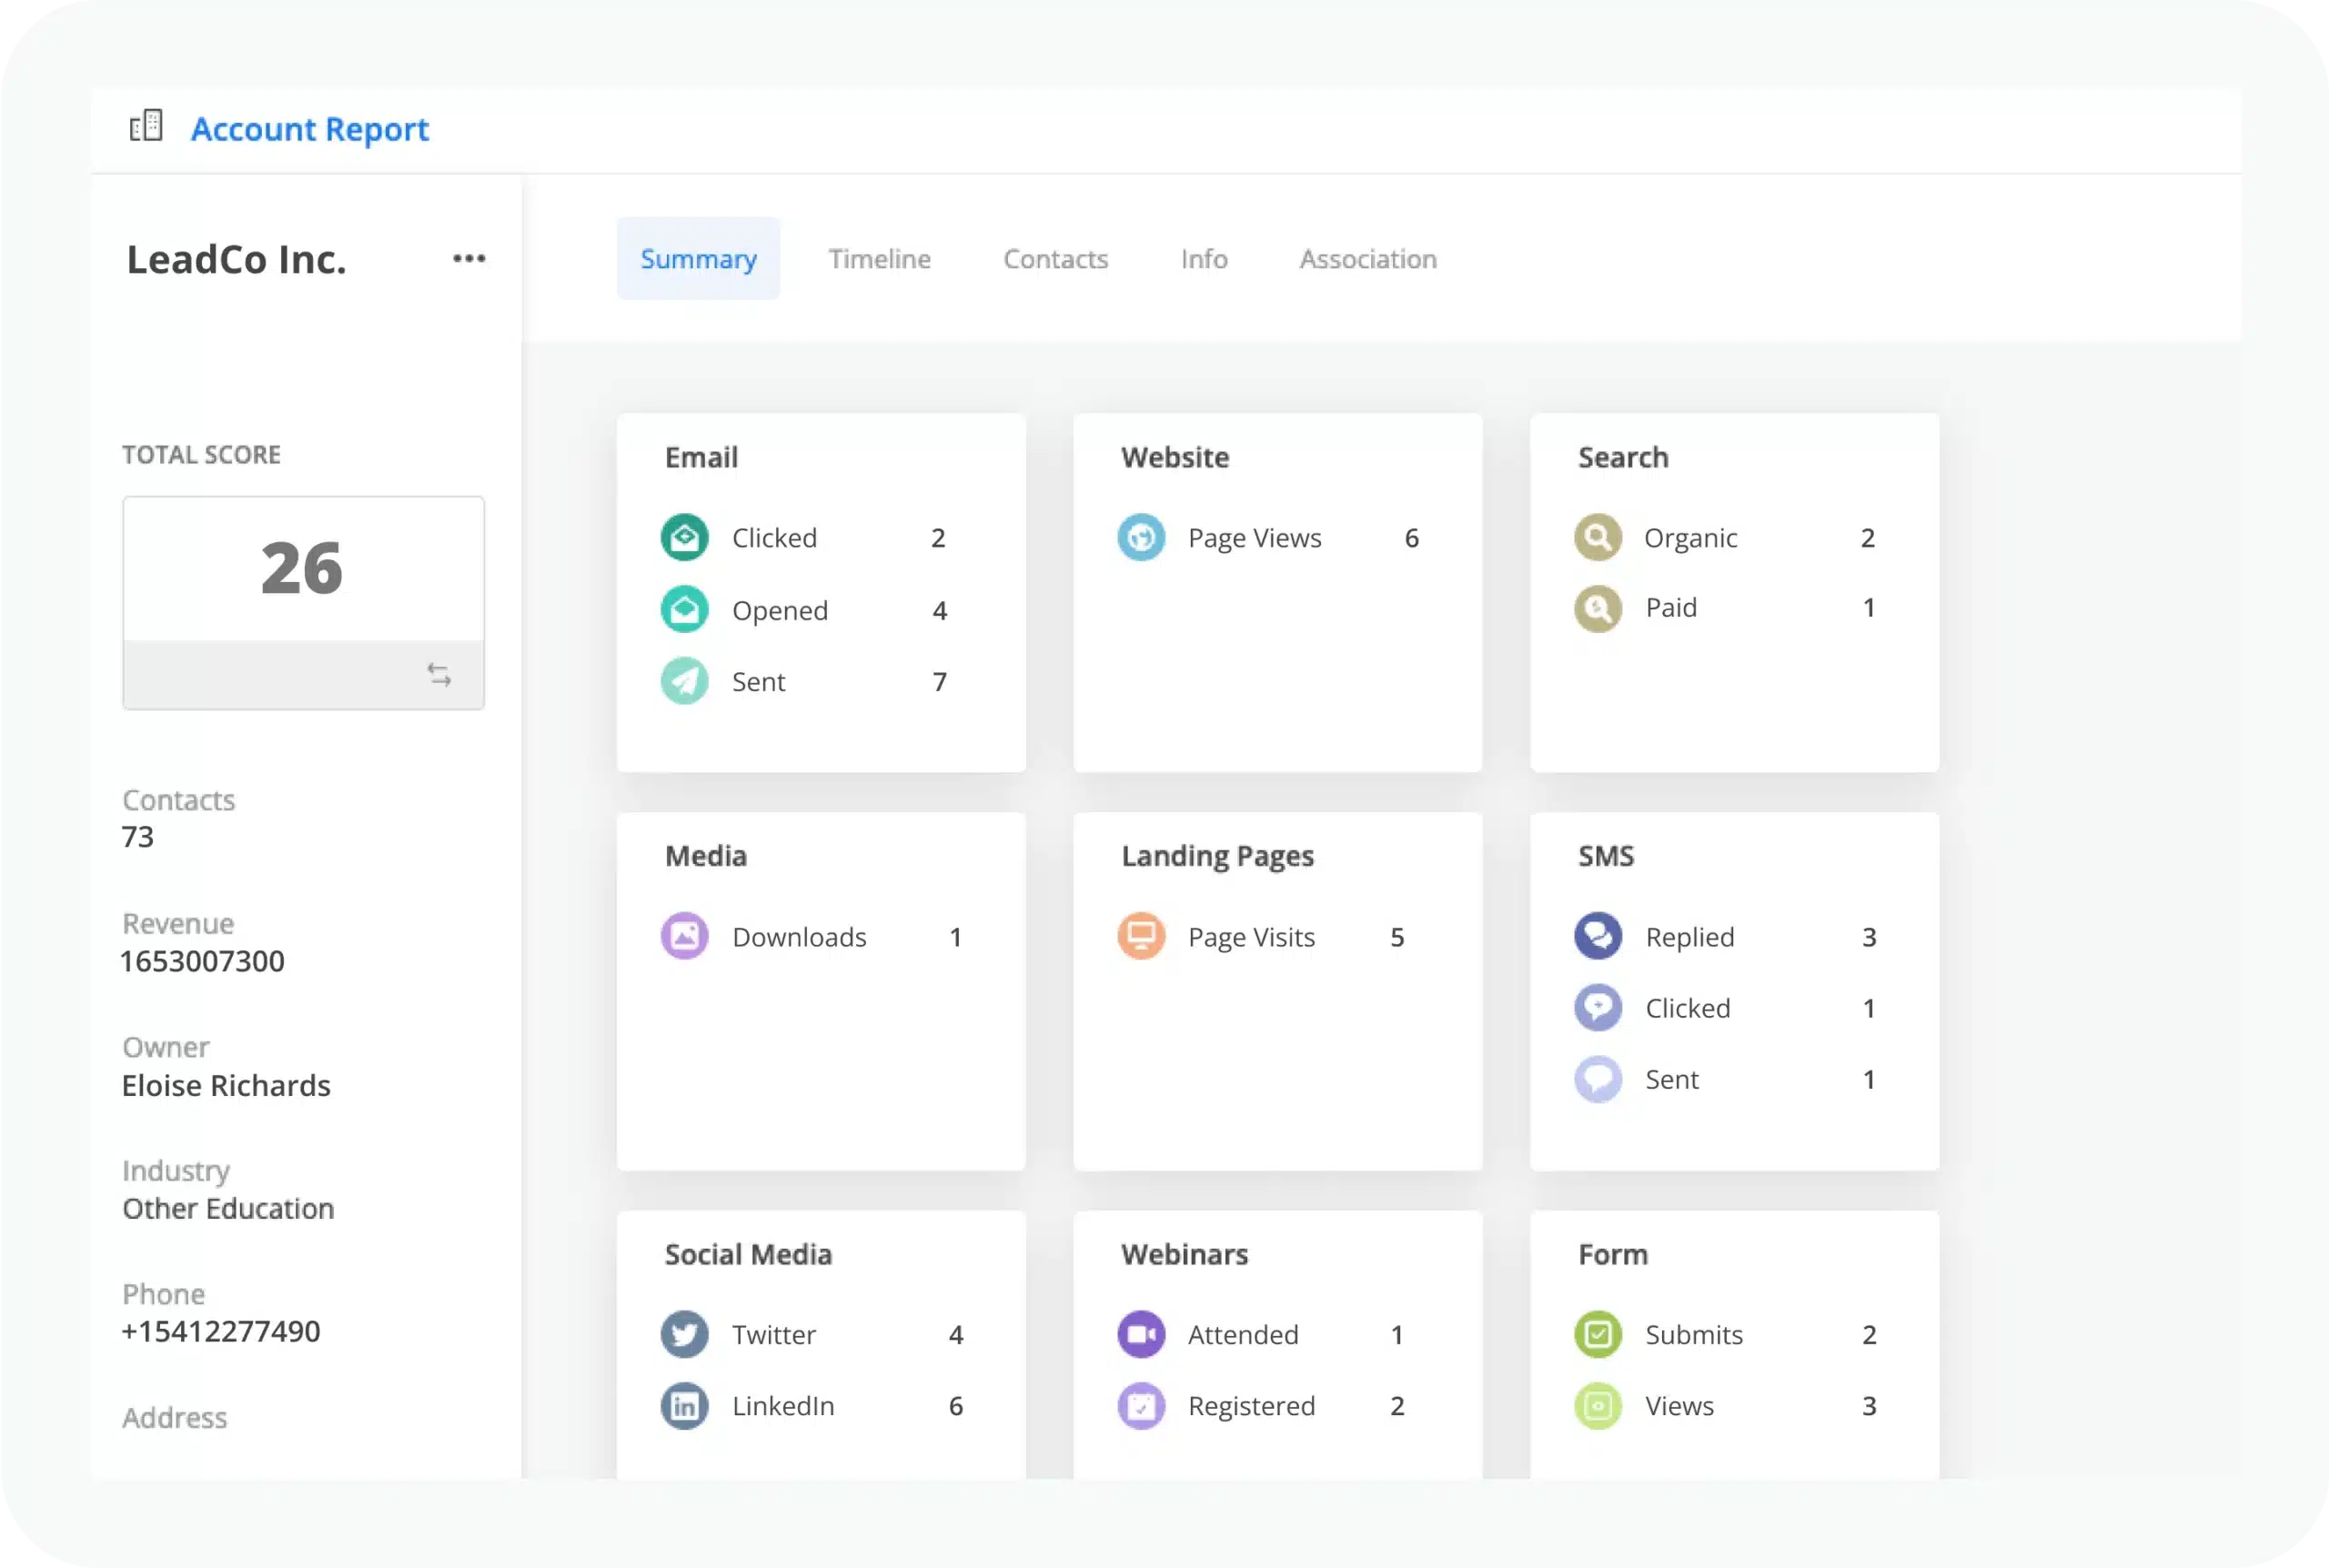Go to the Info tab
This screenshot has height=1568, width=2329.
tap(1203, 259)
